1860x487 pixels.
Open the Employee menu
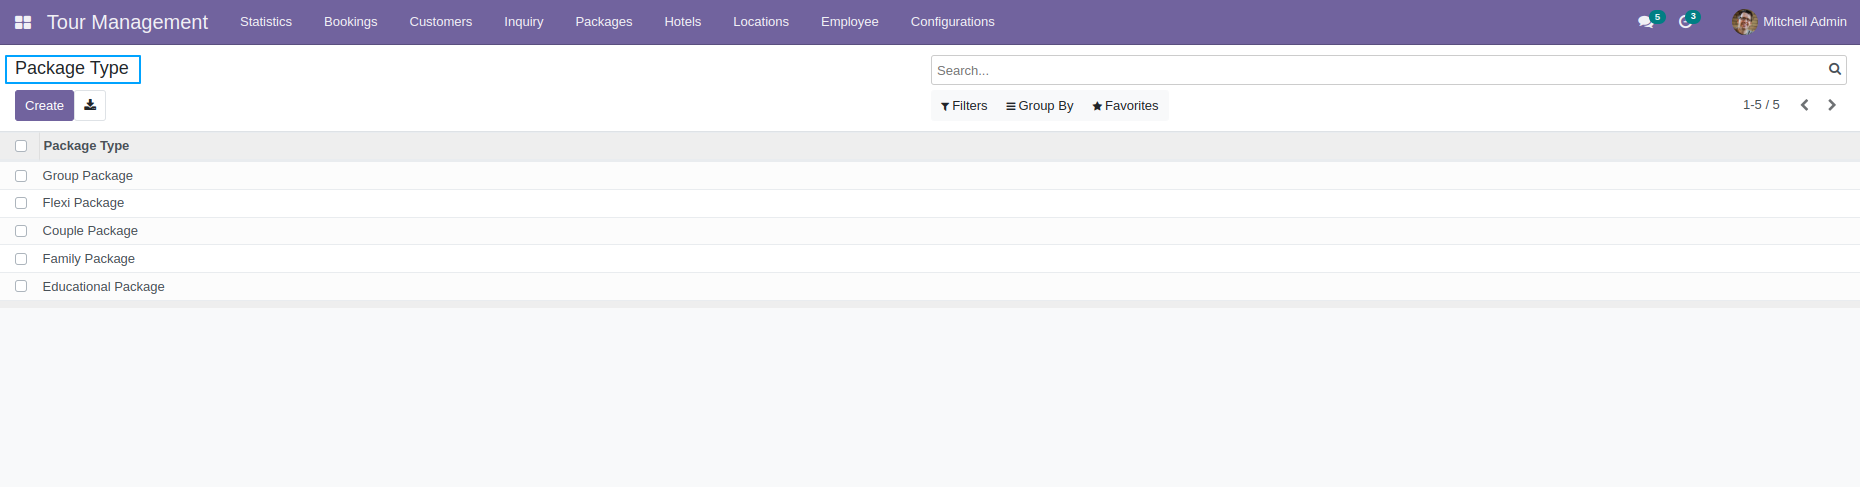point(850,22)
